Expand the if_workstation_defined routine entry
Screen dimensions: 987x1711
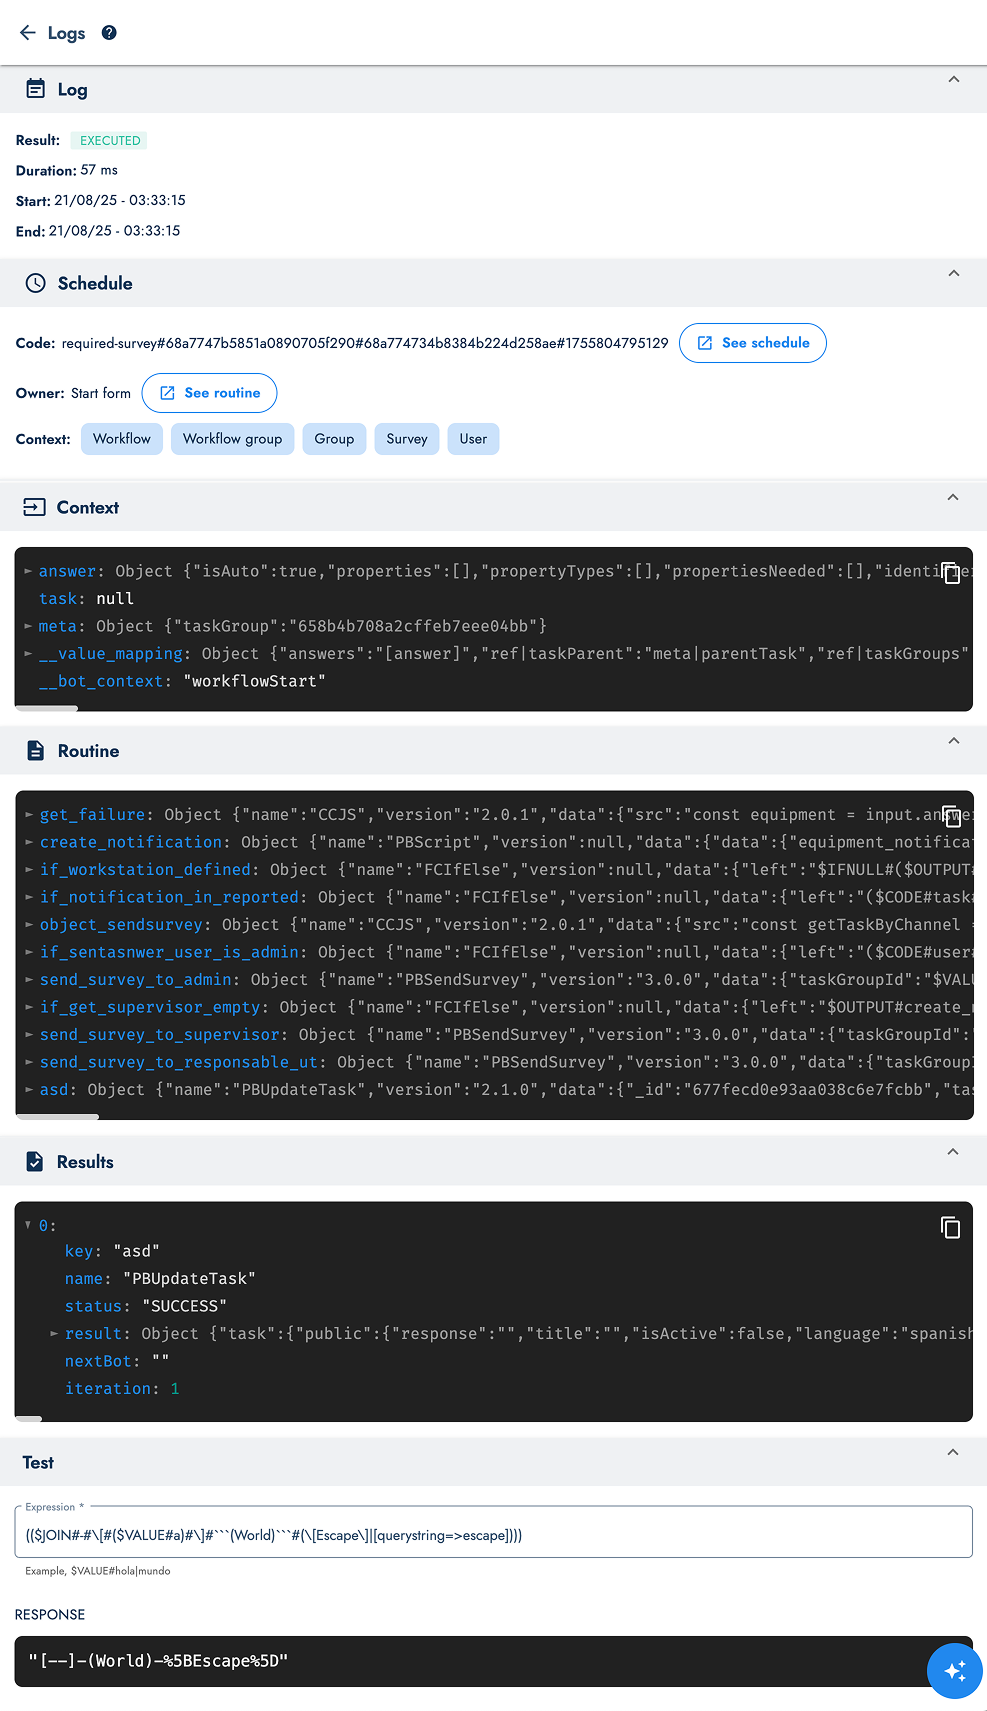[29, 870]
